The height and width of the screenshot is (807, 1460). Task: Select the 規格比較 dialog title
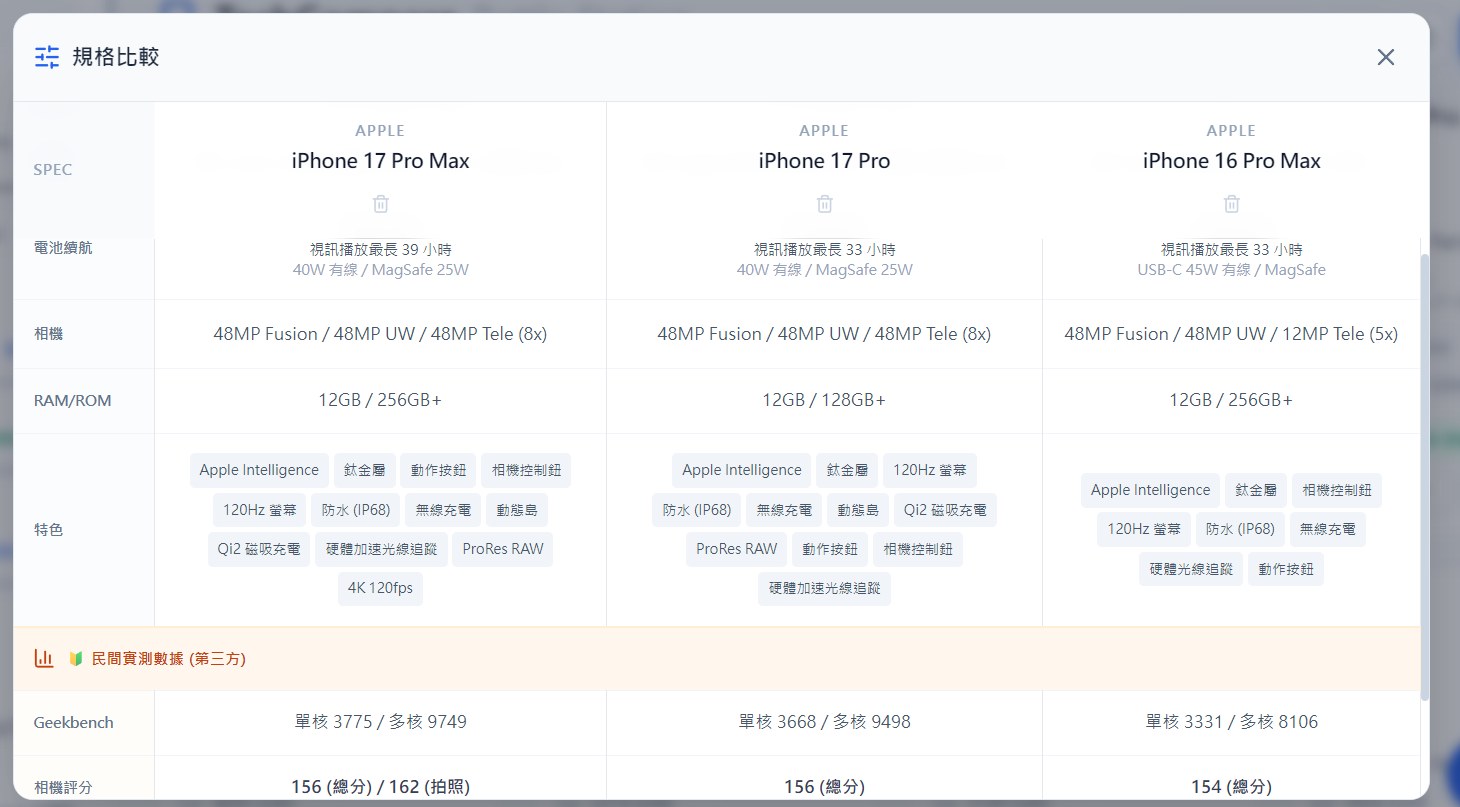pyautogui.click(x=116, y=57)
